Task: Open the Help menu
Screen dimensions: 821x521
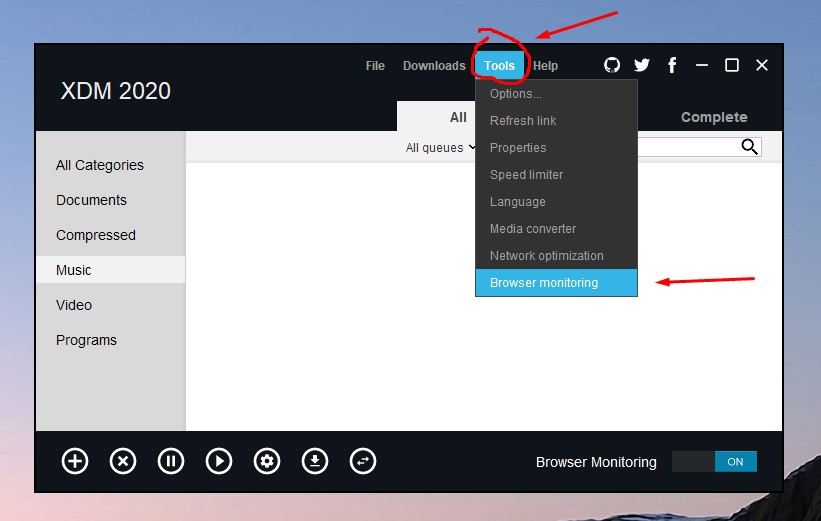Action: [545, 65]
